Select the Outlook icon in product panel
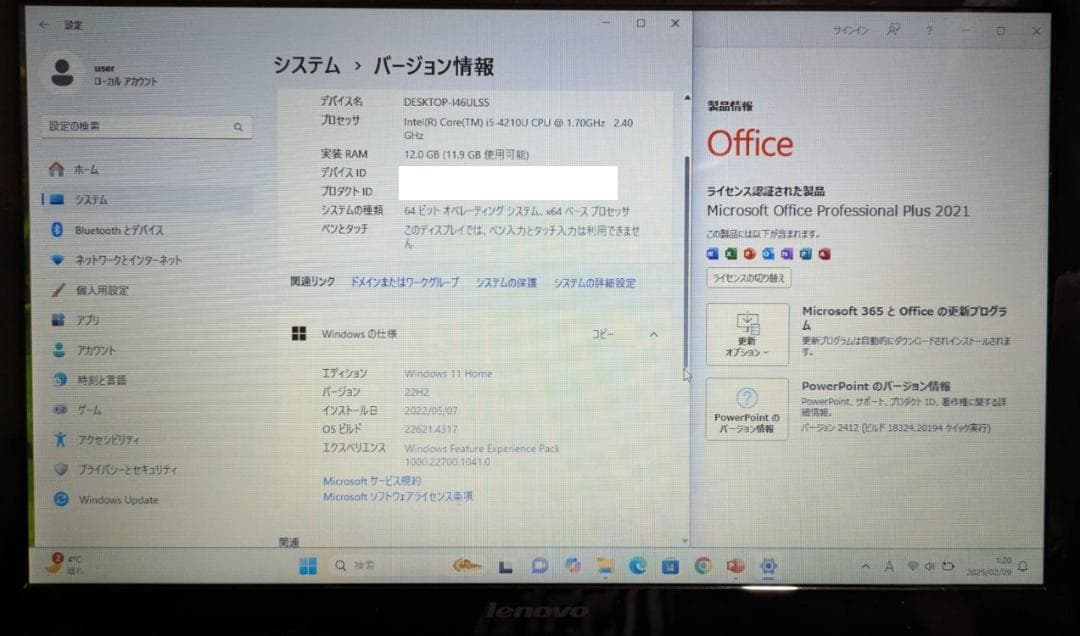The image size is (1080, 636). pyautogui.click(x=767, y=253)
